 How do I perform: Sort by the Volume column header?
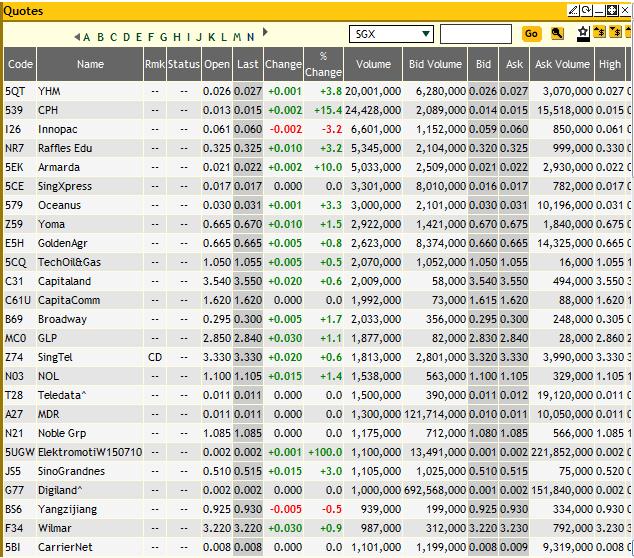[373, 64]
